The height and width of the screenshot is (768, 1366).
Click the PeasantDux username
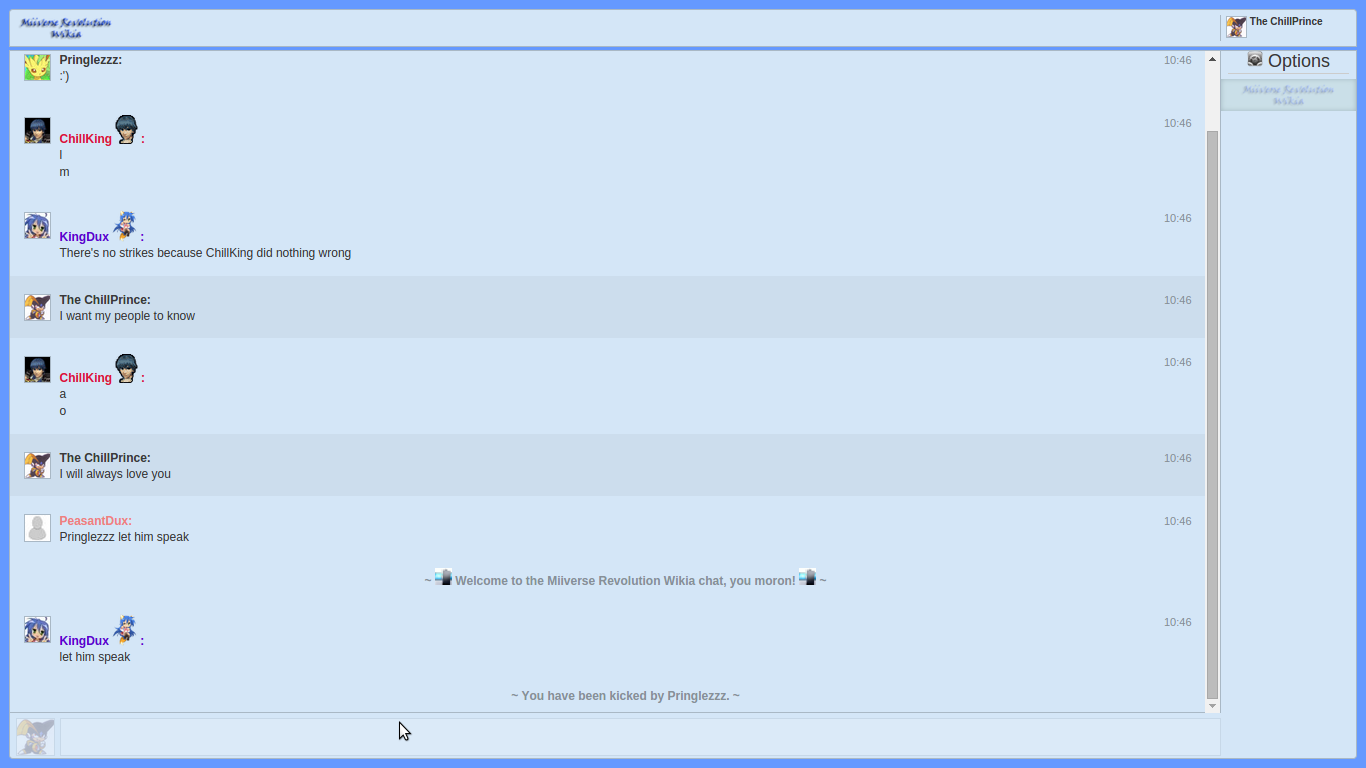tap(94, 521)
